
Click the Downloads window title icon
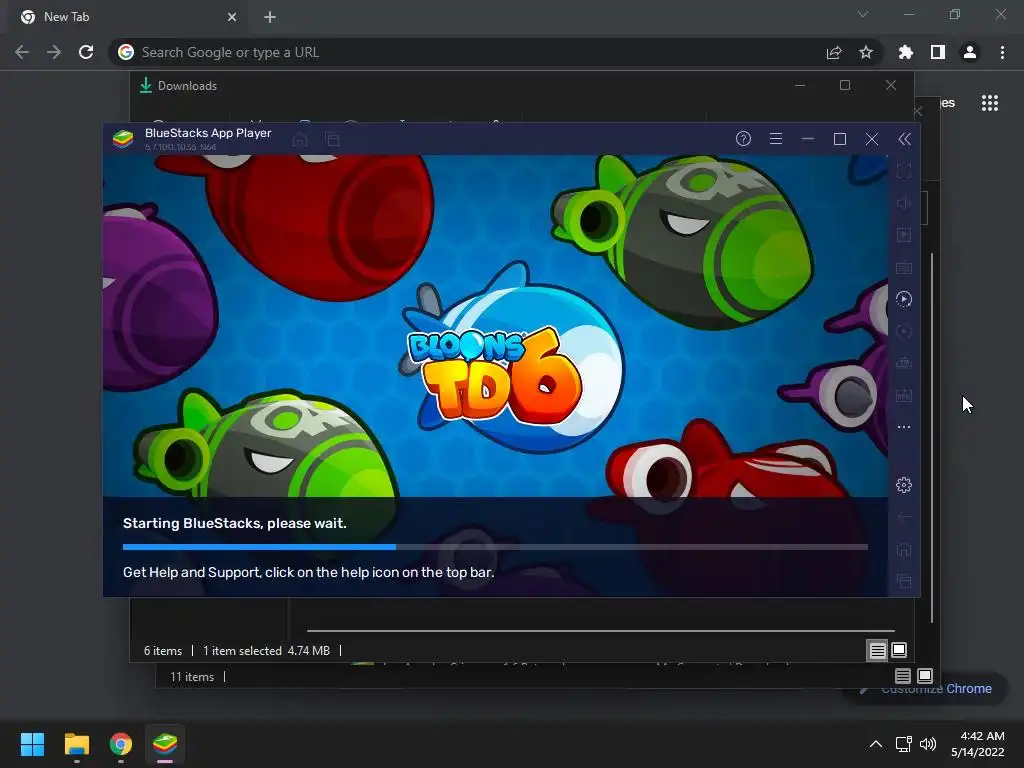click(x=146, y=86)
